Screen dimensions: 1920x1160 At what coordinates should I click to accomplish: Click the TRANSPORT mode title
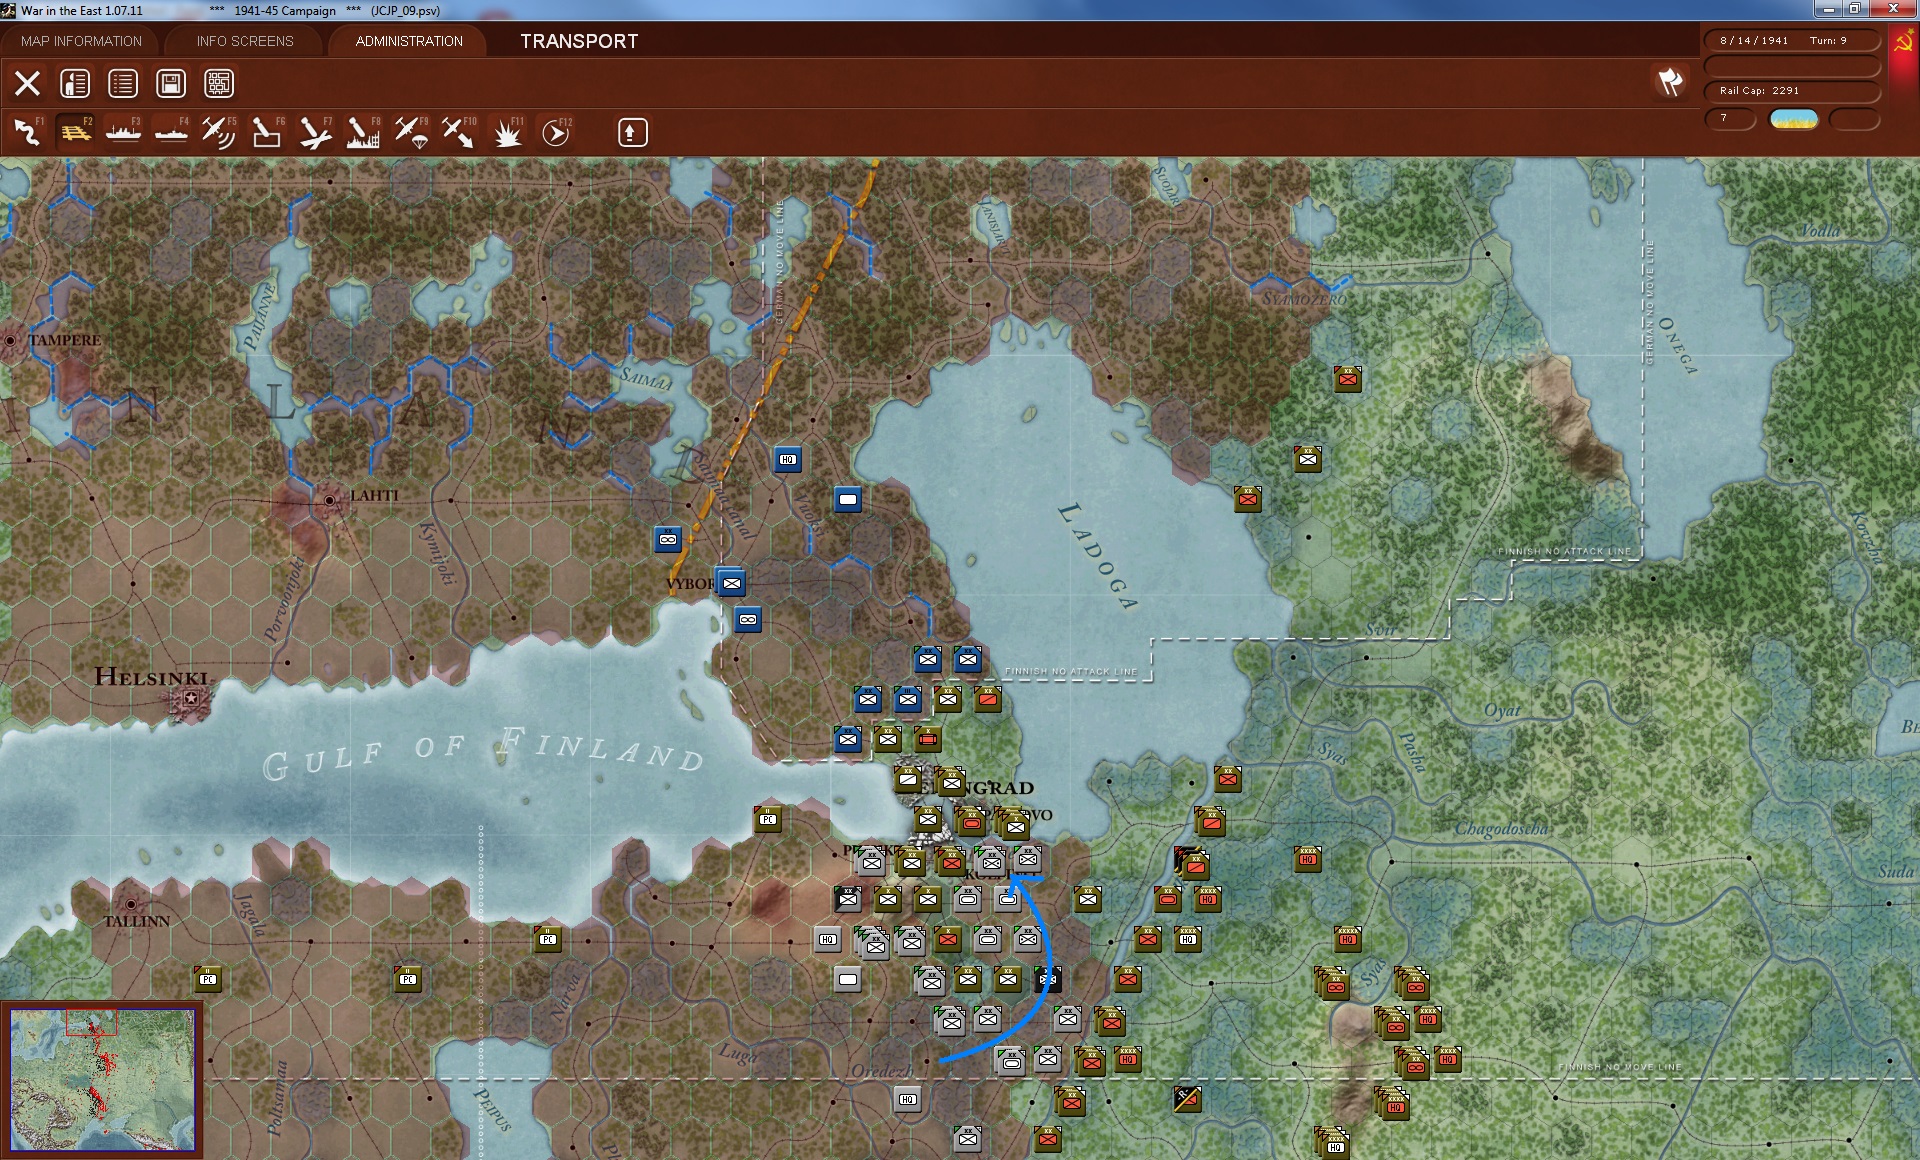[579, 41]
